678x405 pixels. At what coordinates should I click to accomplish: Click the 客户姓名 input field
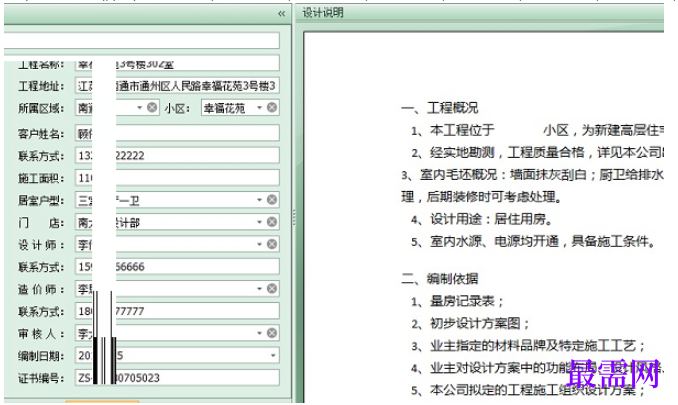point(177,133)
